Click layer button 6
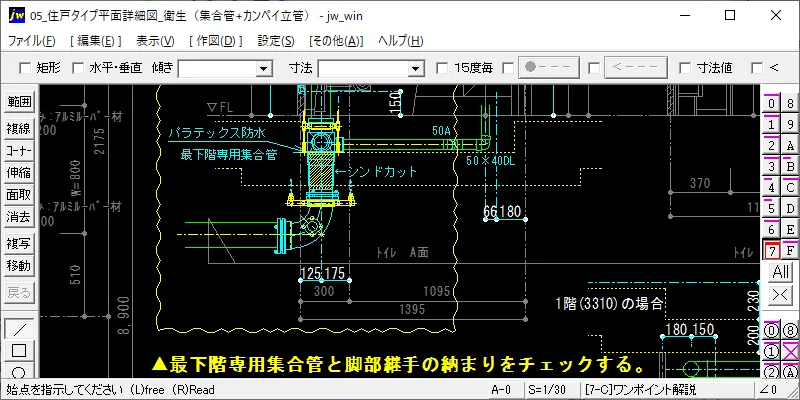This screenshot has height=400, width=800. point(772,230)
